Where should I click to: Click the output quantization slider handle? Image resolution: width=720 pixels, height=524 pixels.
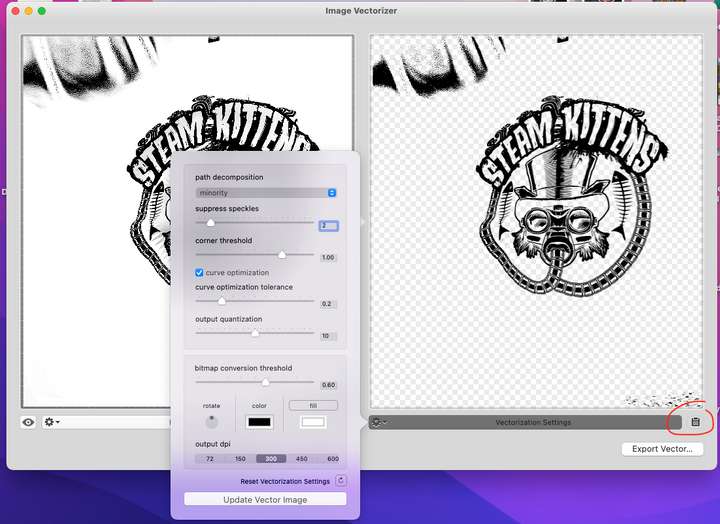tap(255, 333)
